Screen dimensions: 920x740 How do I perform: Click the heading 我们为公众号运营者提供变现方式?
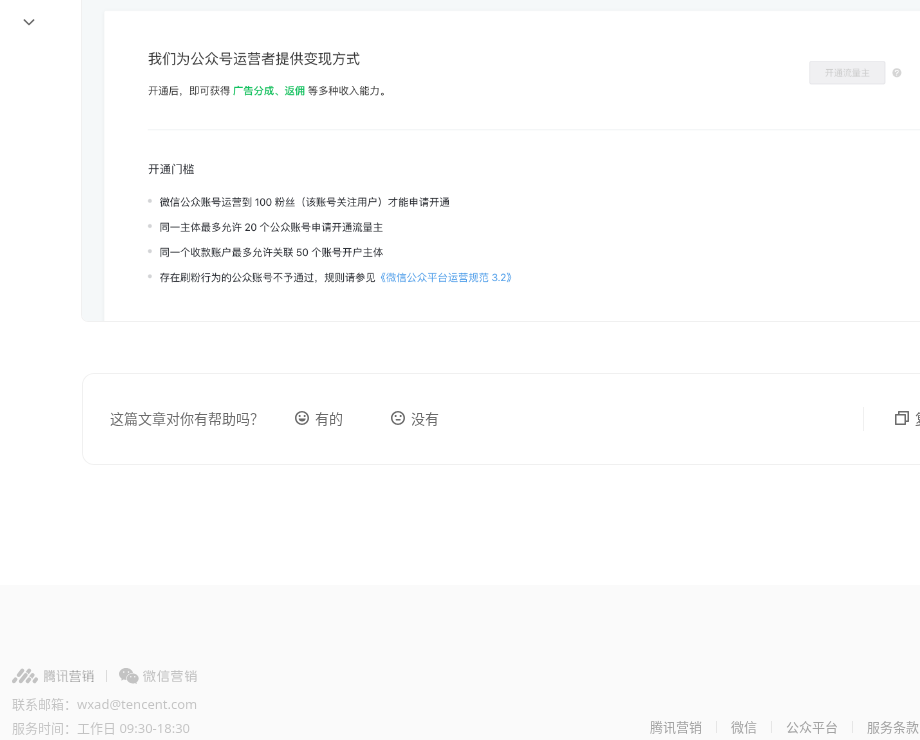[x=253, y=59]
